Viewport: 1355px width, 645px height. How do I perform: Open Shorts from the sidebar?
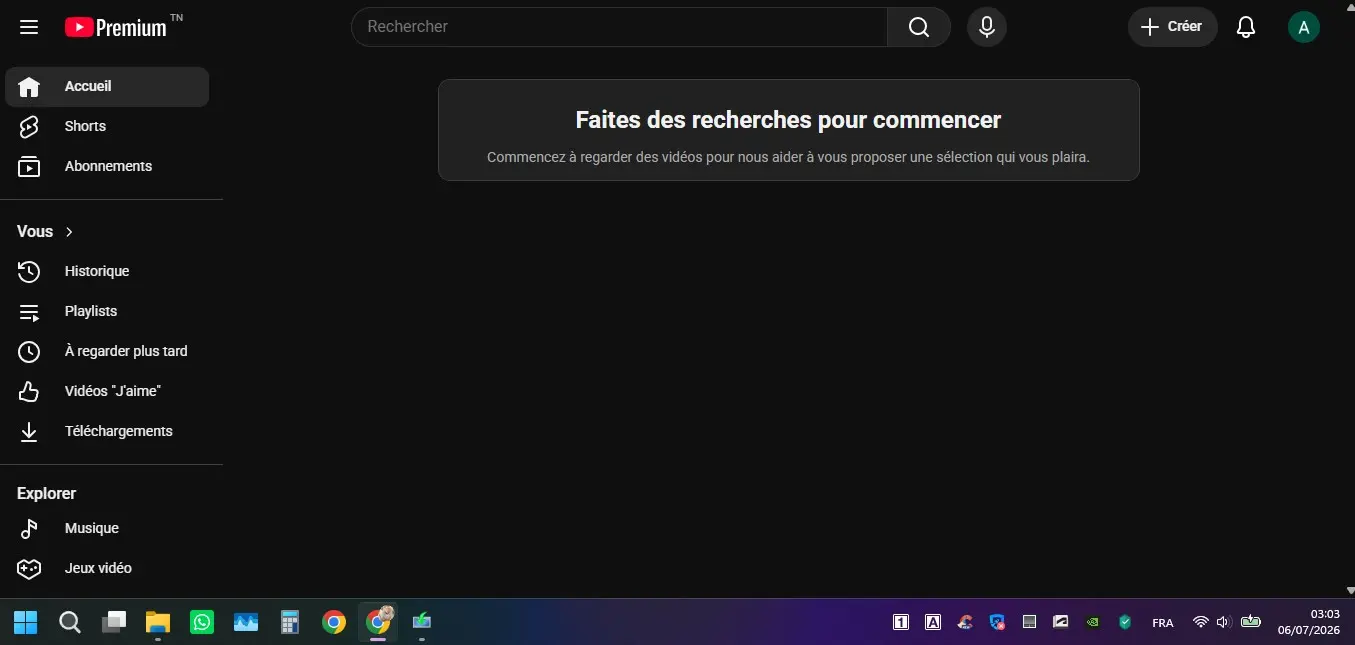pos(107,126)
